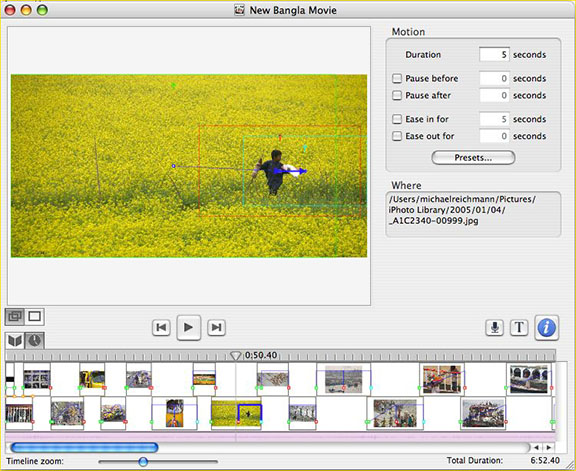Click the timeline scroll right arrow
Screen dimensions: 576x471
(x=548, y=447)
